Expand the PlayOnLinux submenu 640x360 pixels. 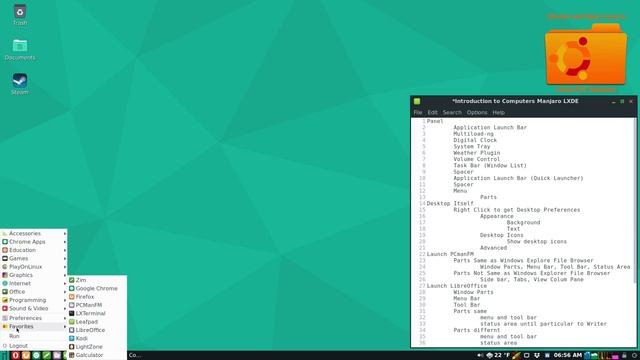click(x=34, y=267)
